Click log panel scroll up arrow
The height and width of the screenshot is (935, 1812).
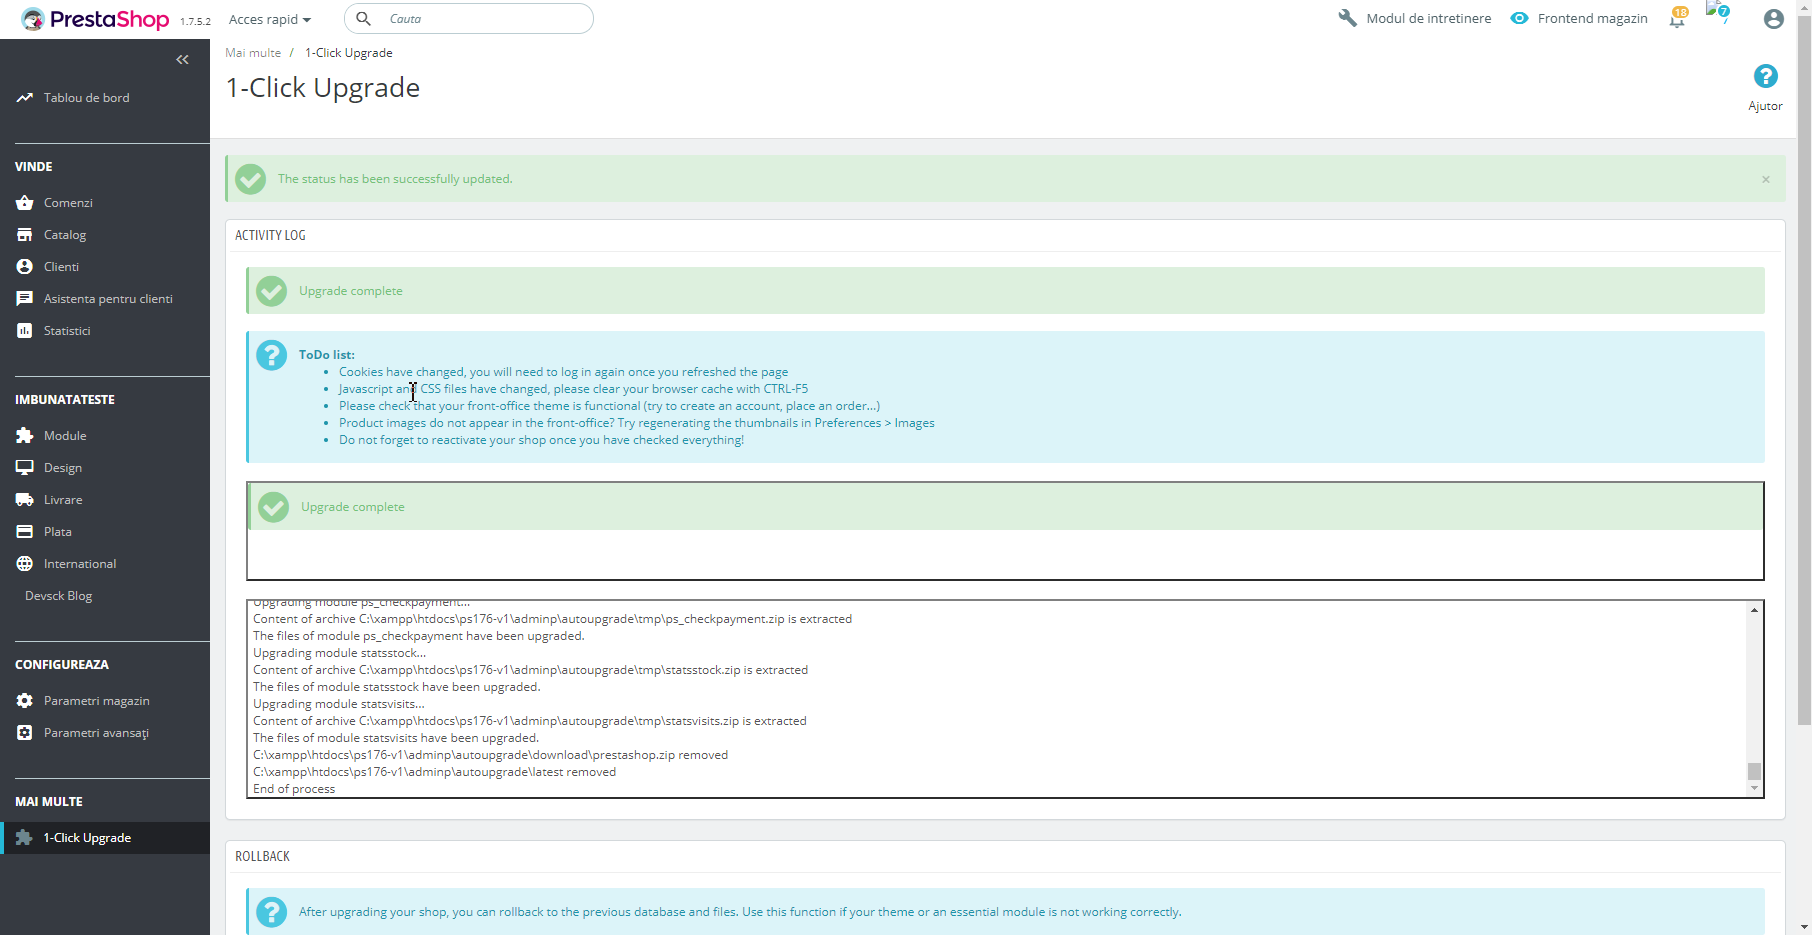[x=1754, y=609]
